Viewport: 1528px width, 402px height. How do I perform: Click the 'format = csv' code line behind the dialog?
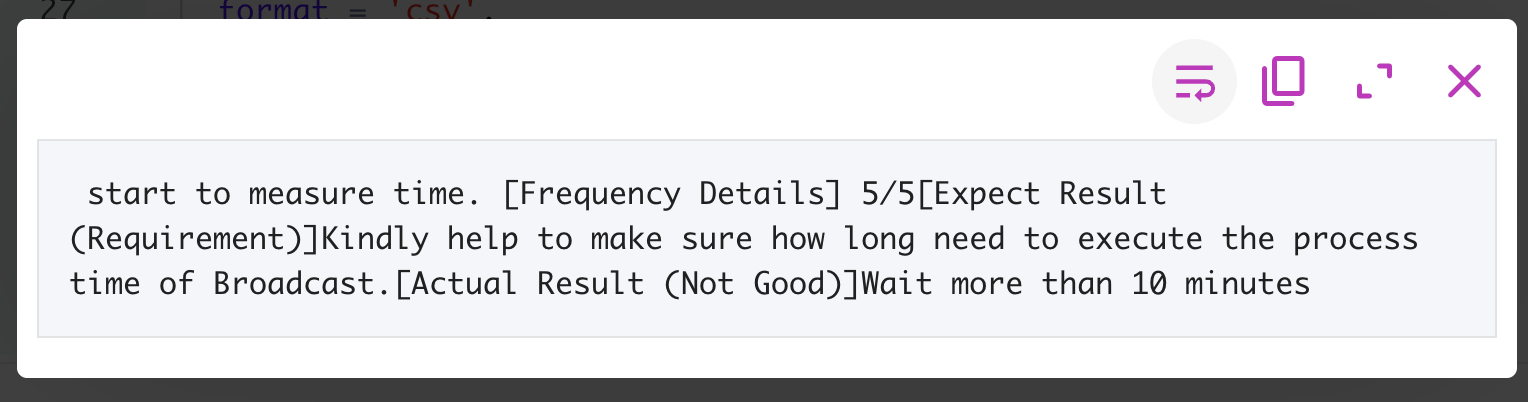[x=355, y=9]
